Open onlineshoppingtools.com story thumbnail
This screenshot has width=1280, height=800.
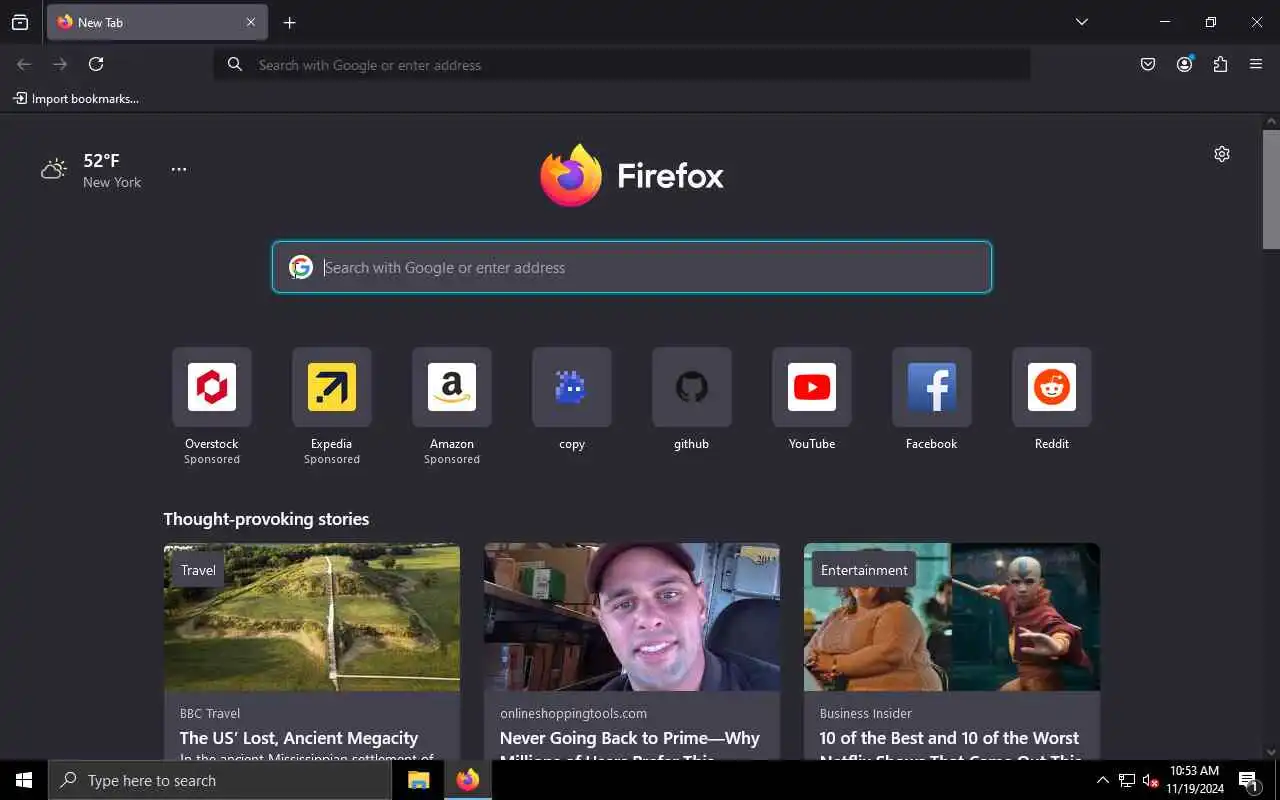point(632,617)
